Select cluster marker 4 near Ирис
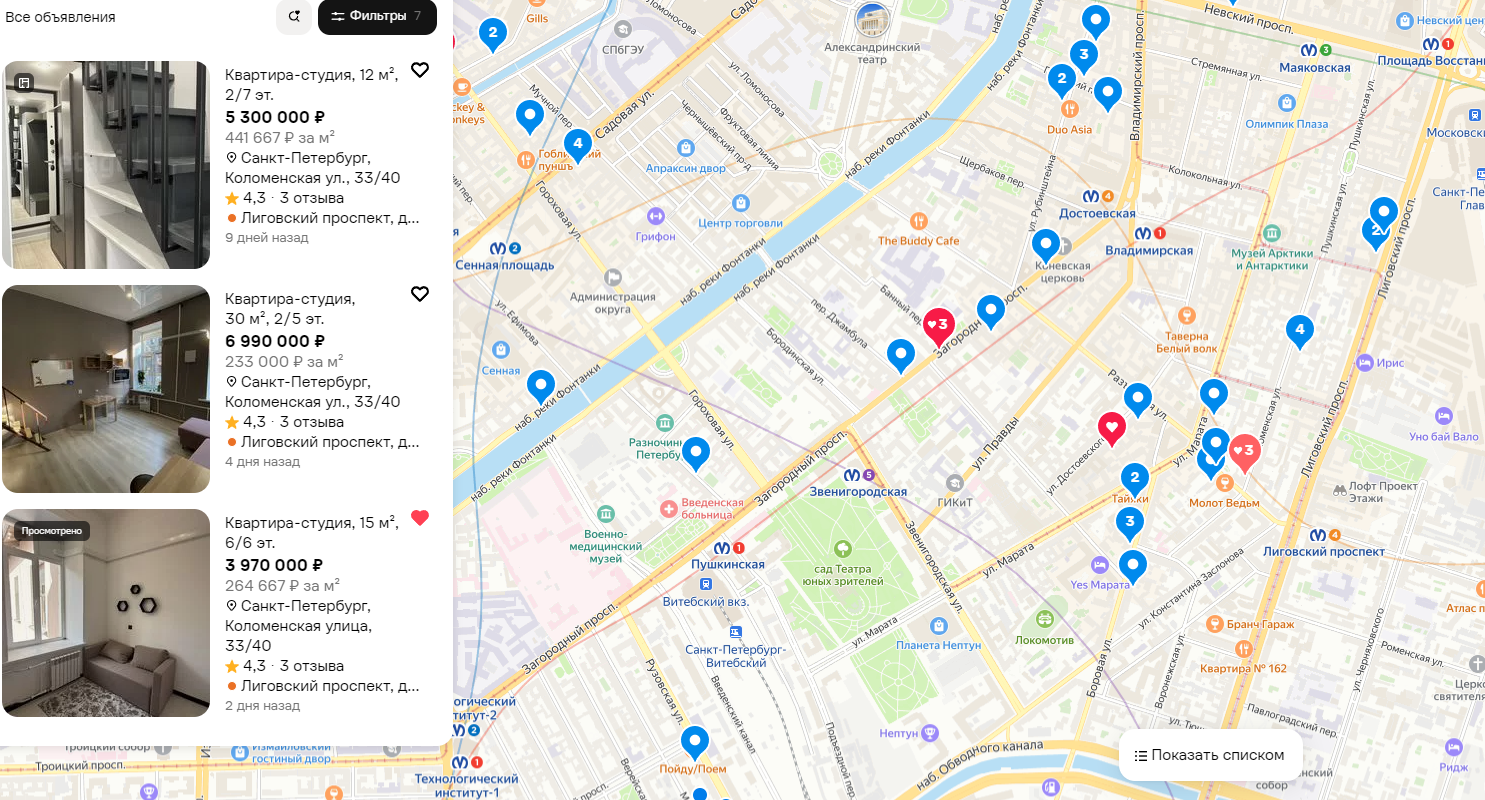Viewport: 1485px width, 800px height. [x=1299, y=330]
